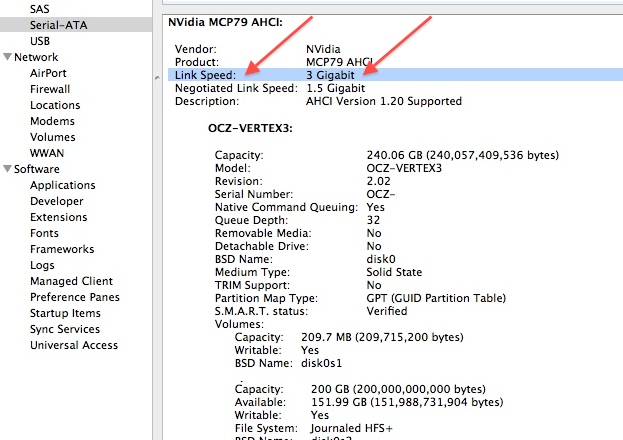Click the Vendor value NVidia
This screenshot has width=623, height=440.
point(323,49)
